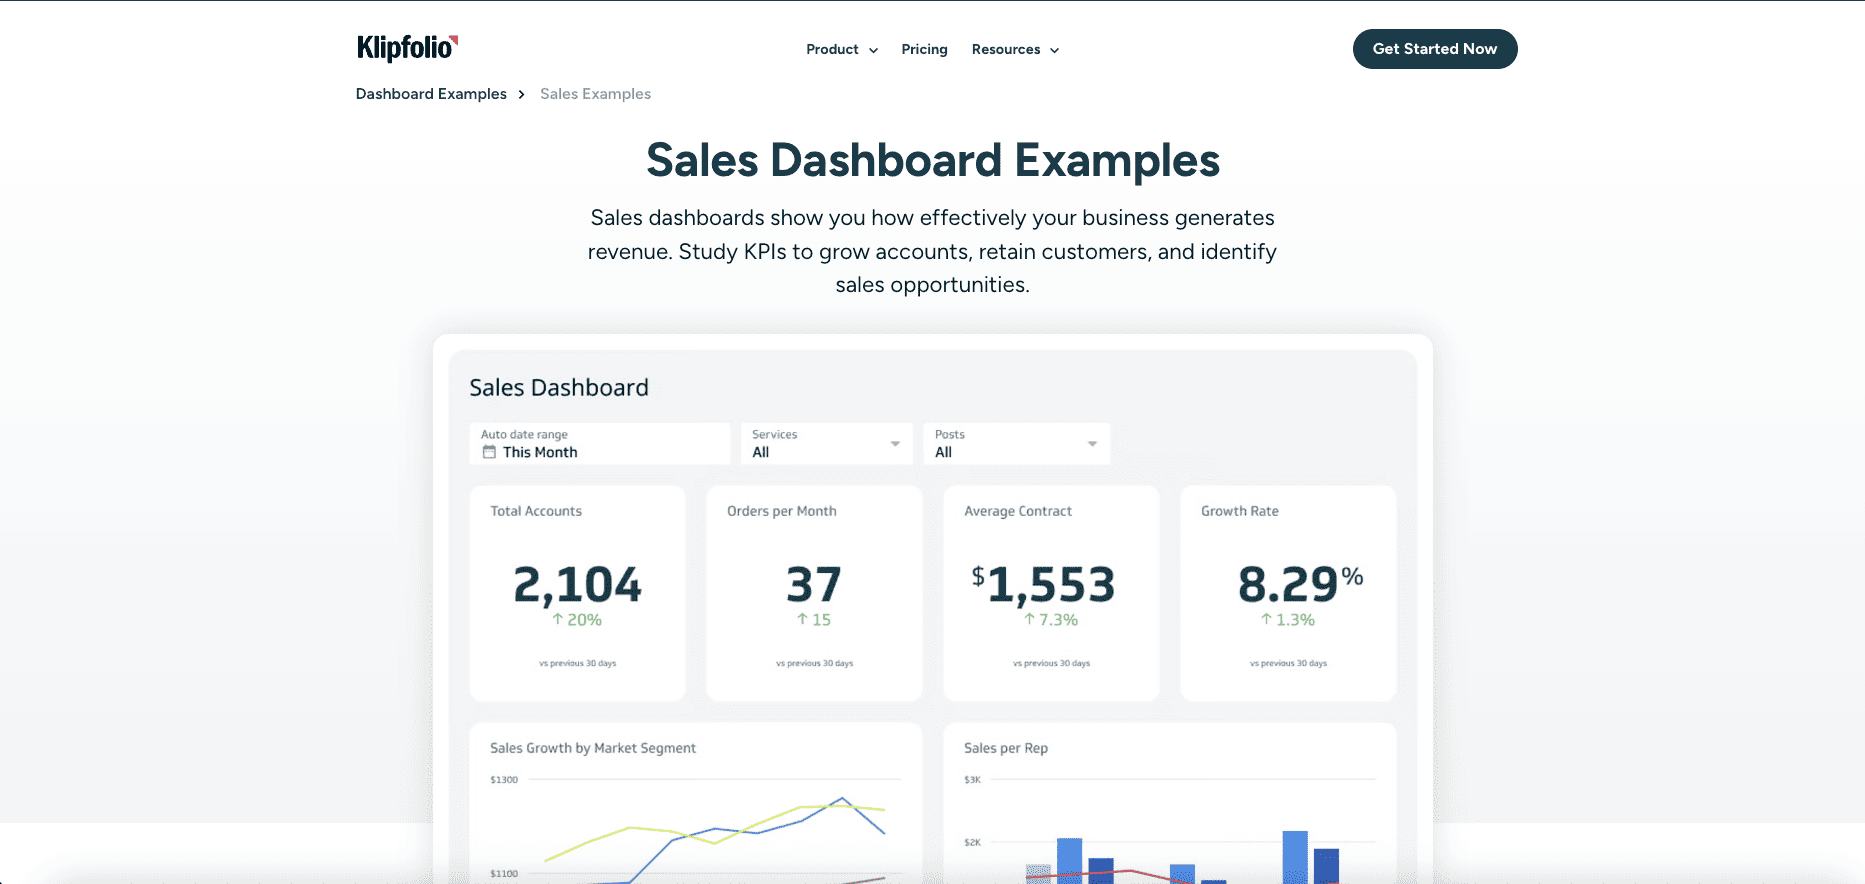The height and width of the screenshot is (884, 1865).
Task: Click the percent symbol after 8.29
Action: [x=1352, y=577]
